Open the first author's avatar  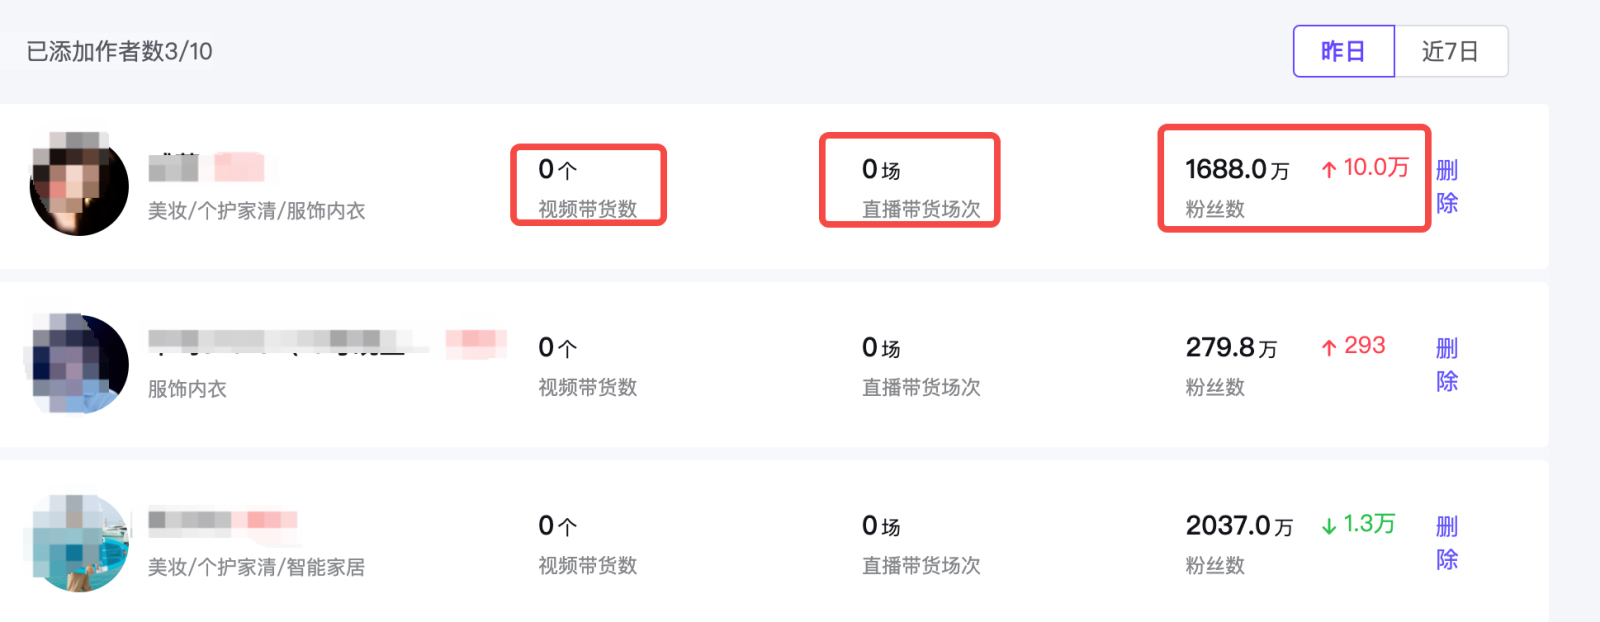point(79,185)
